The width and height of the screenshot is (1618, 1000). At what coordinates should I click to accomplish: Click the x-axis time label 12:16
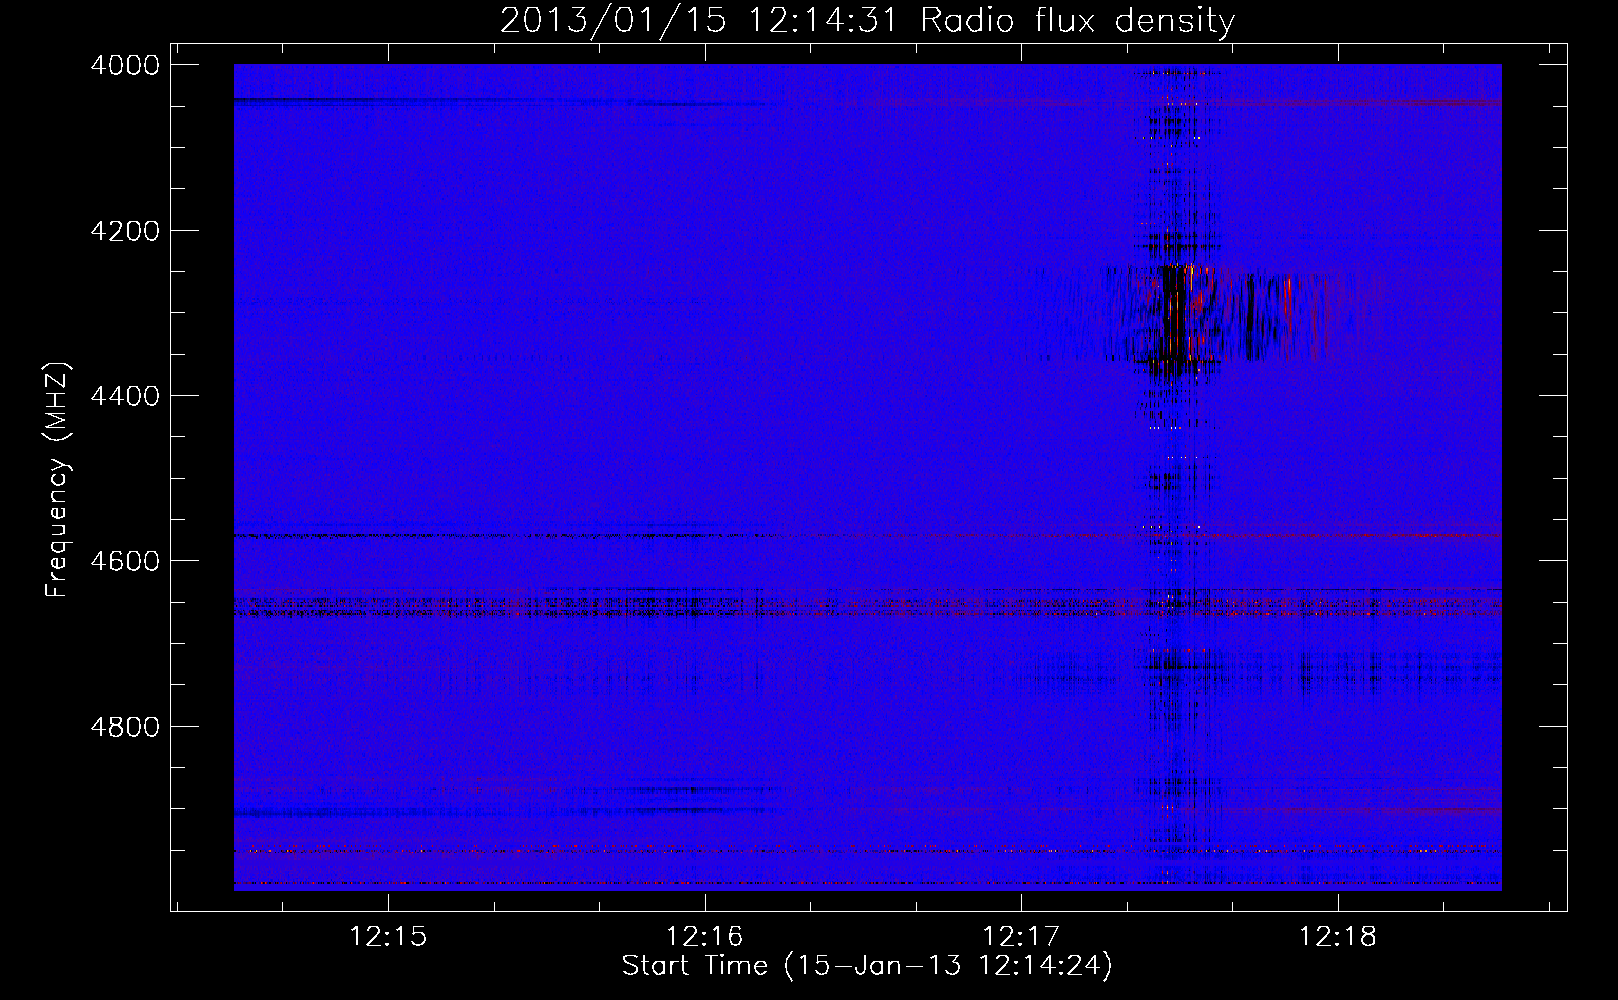(x=704, y=936)
